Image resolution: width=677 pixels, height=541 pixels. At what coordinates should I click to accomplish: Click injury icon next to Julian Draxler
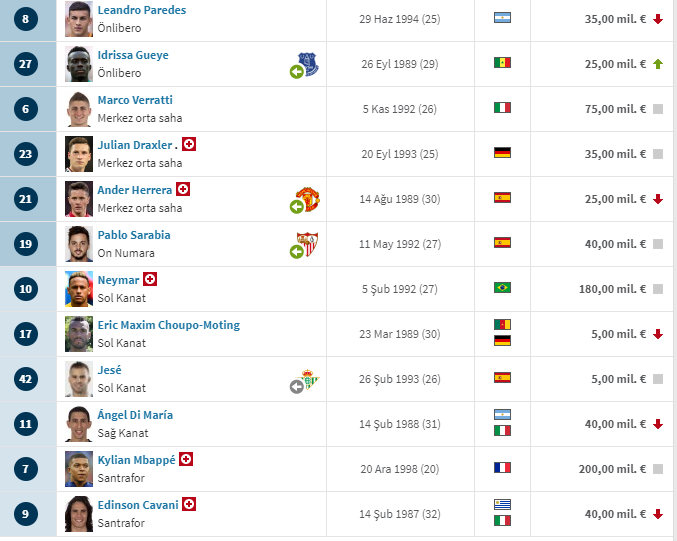point(189,144)
